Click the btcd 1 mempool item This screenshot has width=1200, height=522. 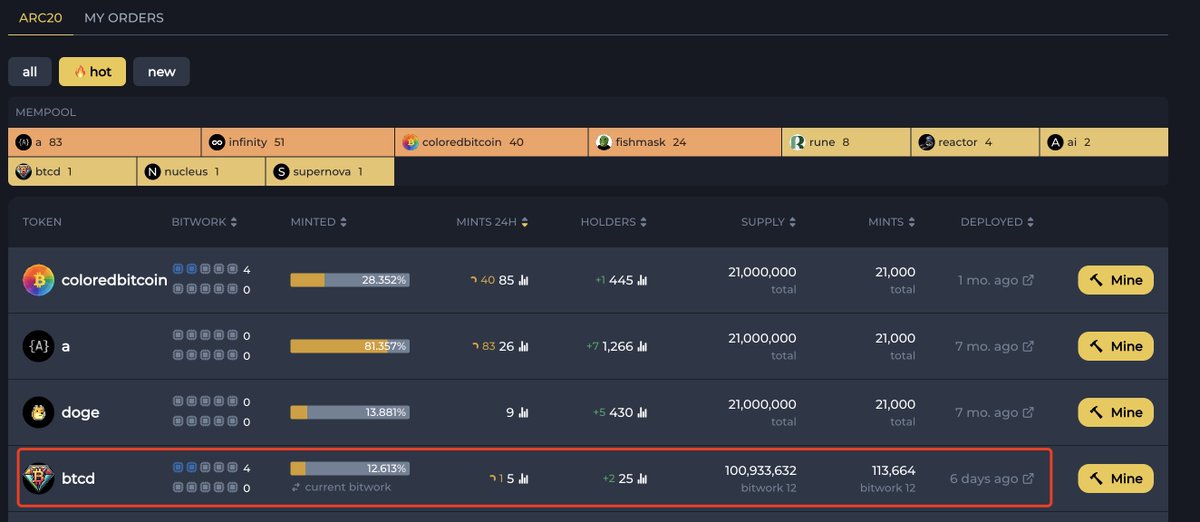pyautogui.click(x=72, y=172)
